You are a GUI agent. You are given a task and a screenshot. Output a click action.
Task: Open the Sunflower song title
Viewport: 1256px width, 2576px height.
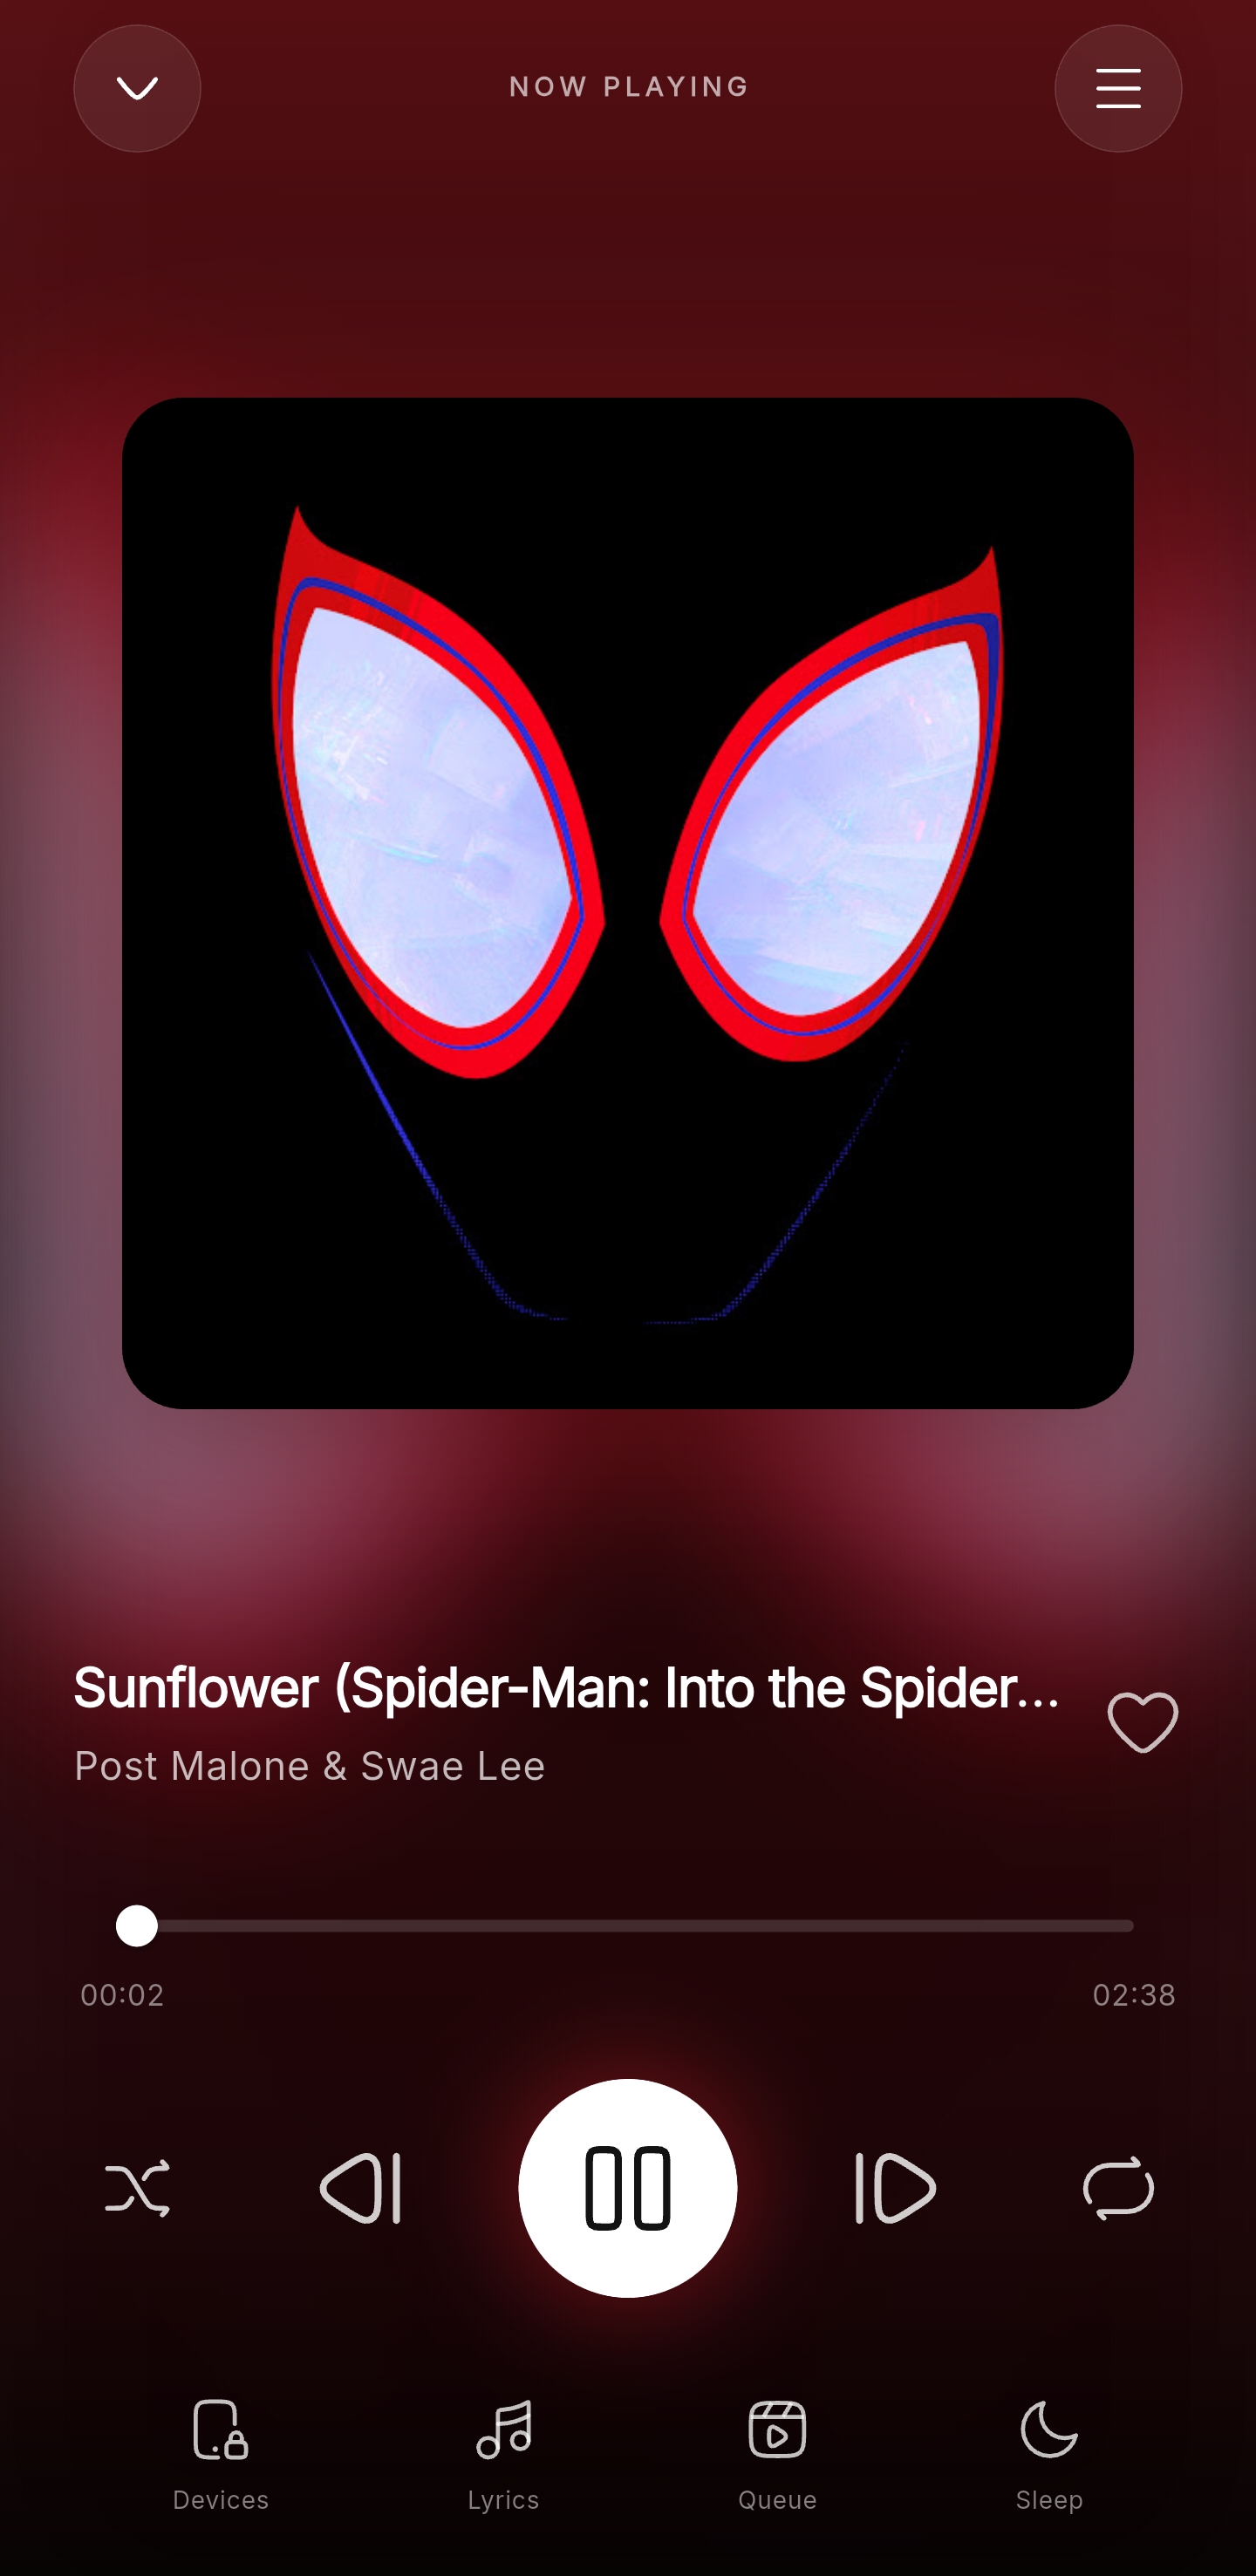pos(567,1688)
